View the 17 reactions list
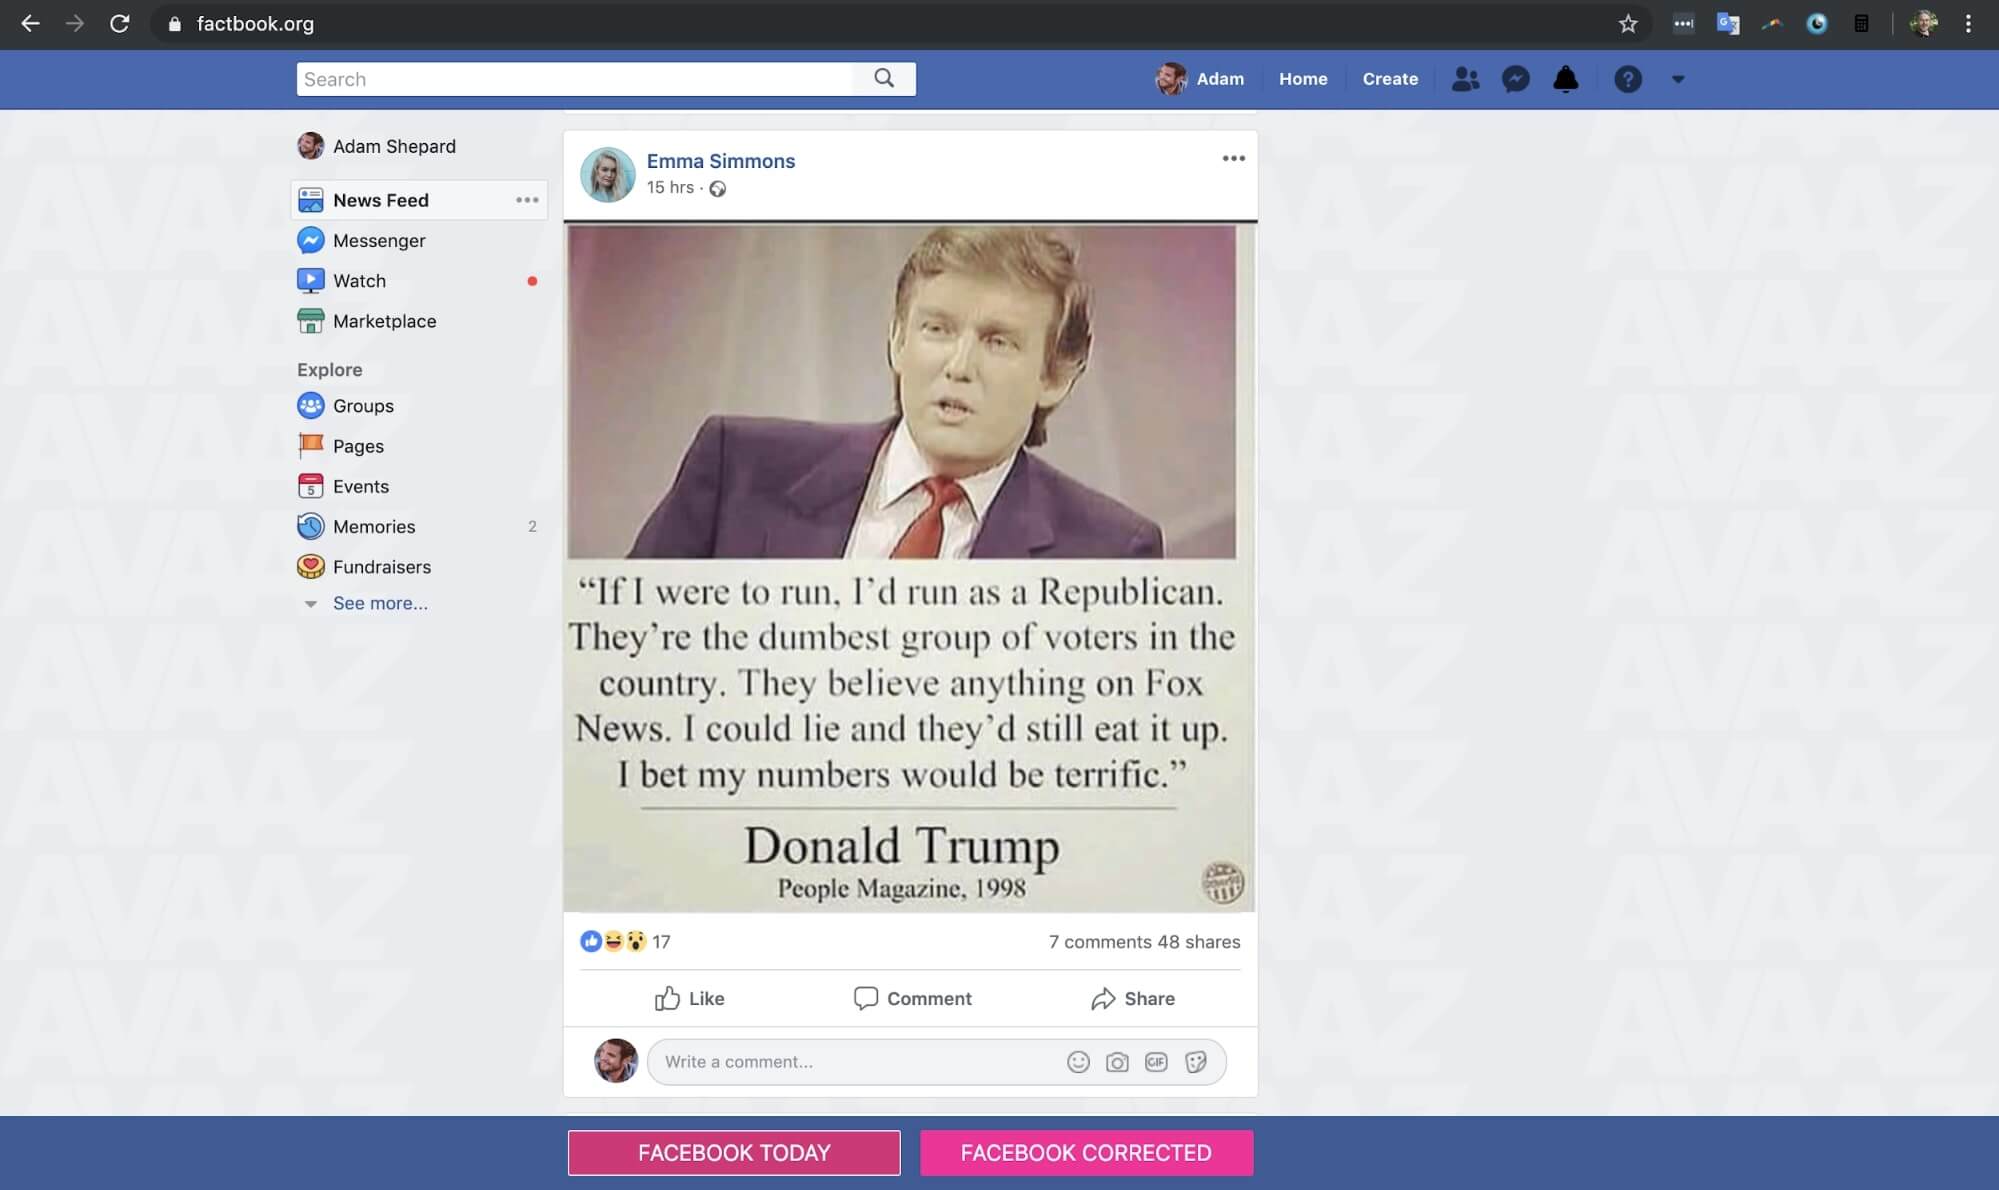Image resolution: width=1999 pixels, height=1190 pixels. pyautogui.click(x=625, y=941)
